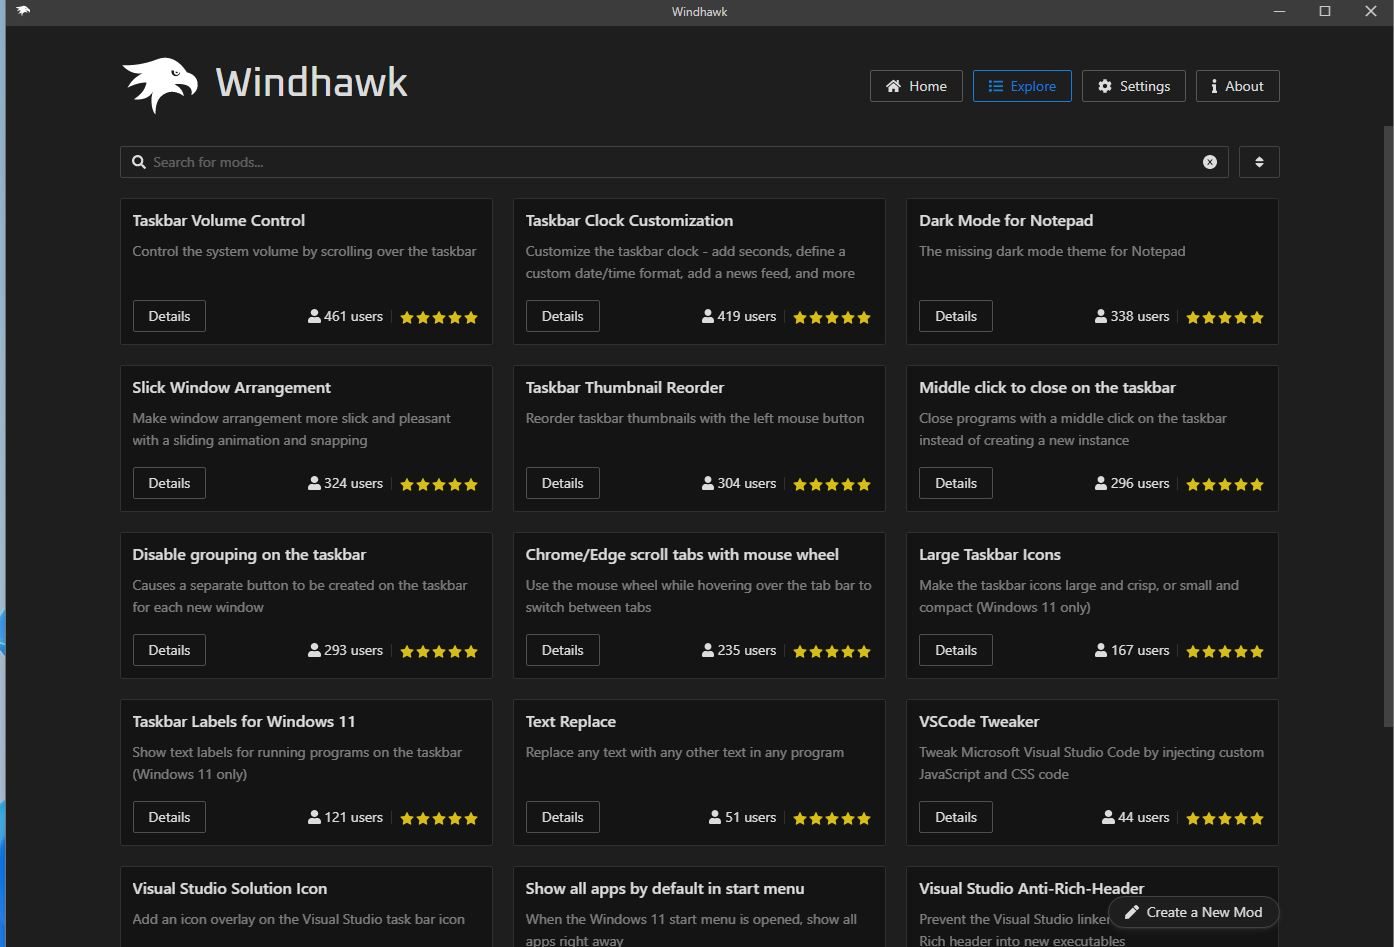
Task: Click the Visual Studio Anti-Rich-Header title
Action: (x=1031, y=889)
